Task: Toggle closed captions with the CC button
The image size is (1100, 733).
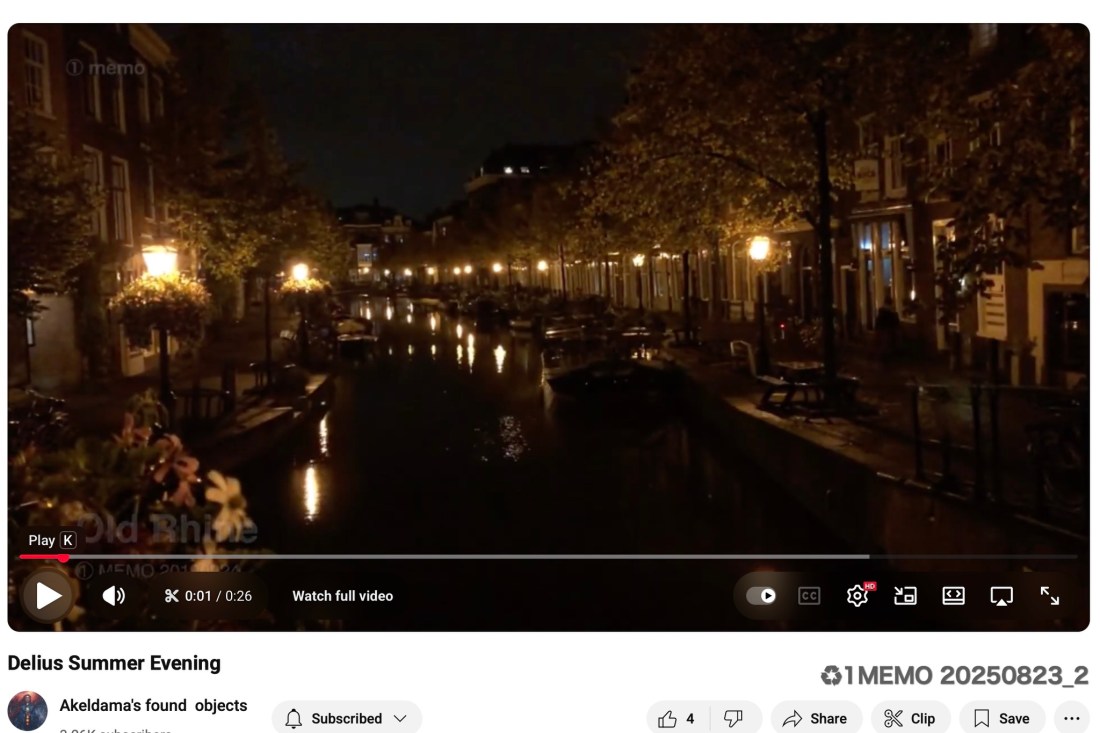Action: pos(809,596)
